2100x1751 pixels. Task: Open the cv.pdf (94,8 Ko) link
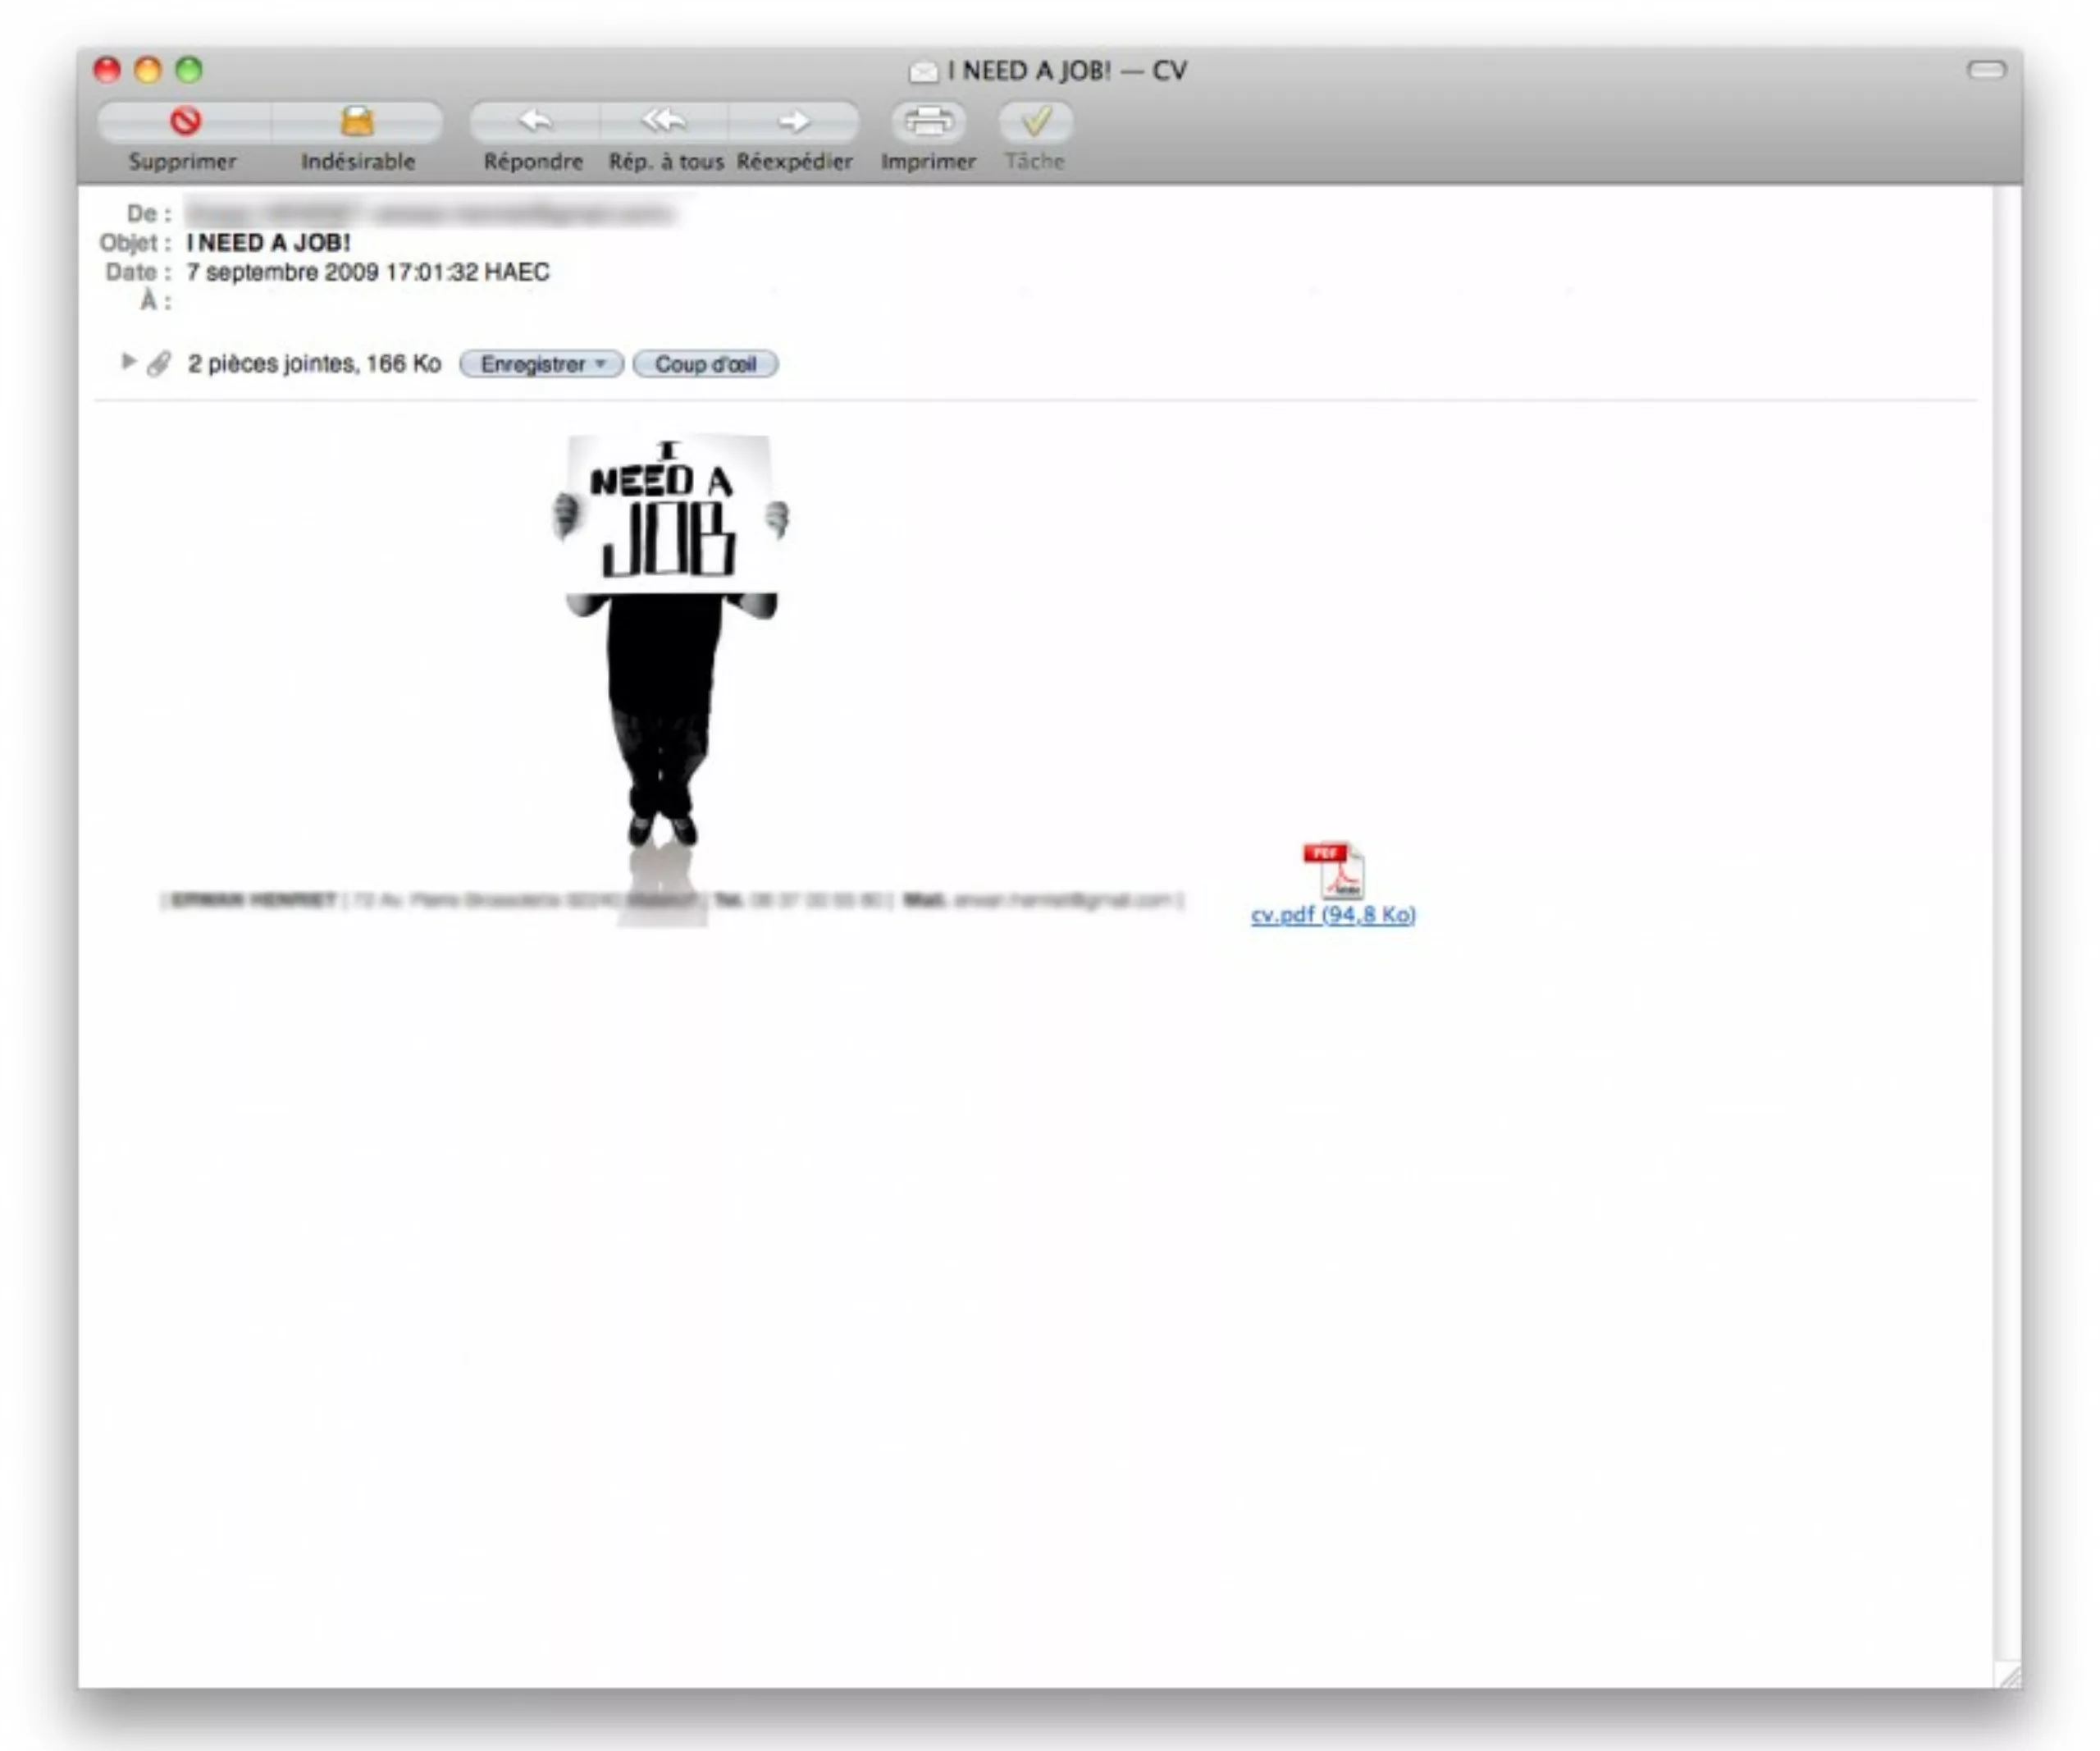click(x=1333, y=914)
